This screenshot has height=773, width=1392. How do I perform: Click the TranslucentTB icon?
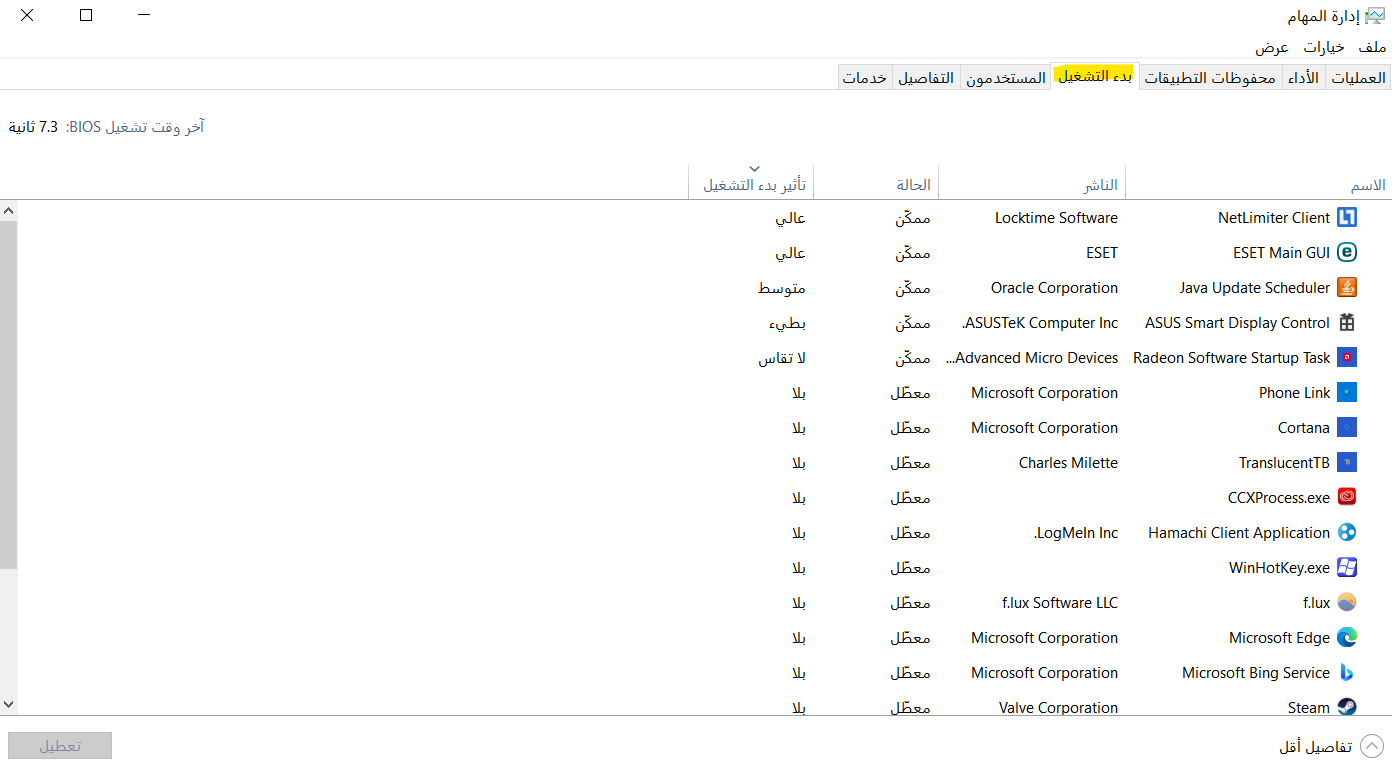tap(1347, 463)
